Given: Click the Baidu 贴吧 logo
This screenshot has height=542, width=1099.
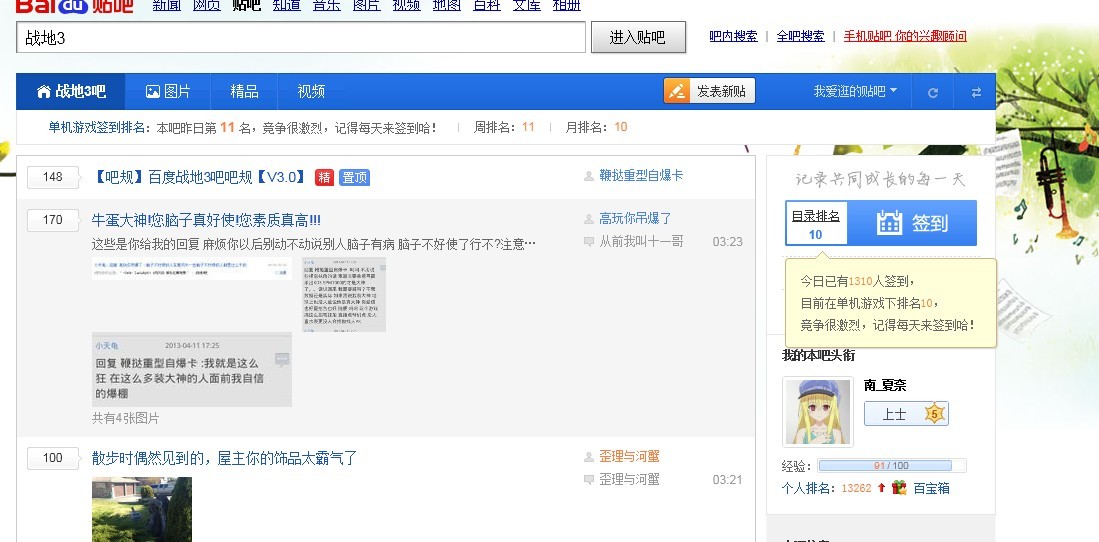Looking at the screenshot, I should click(x=74, y=6).
